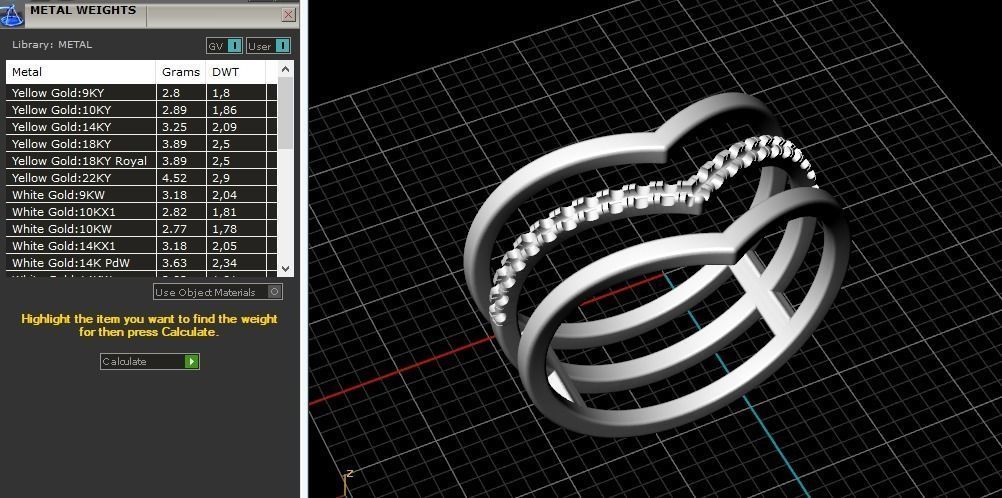Click the Calculate button
Viewport: 1002px width, 498px height.
click(x=150, y=361)
